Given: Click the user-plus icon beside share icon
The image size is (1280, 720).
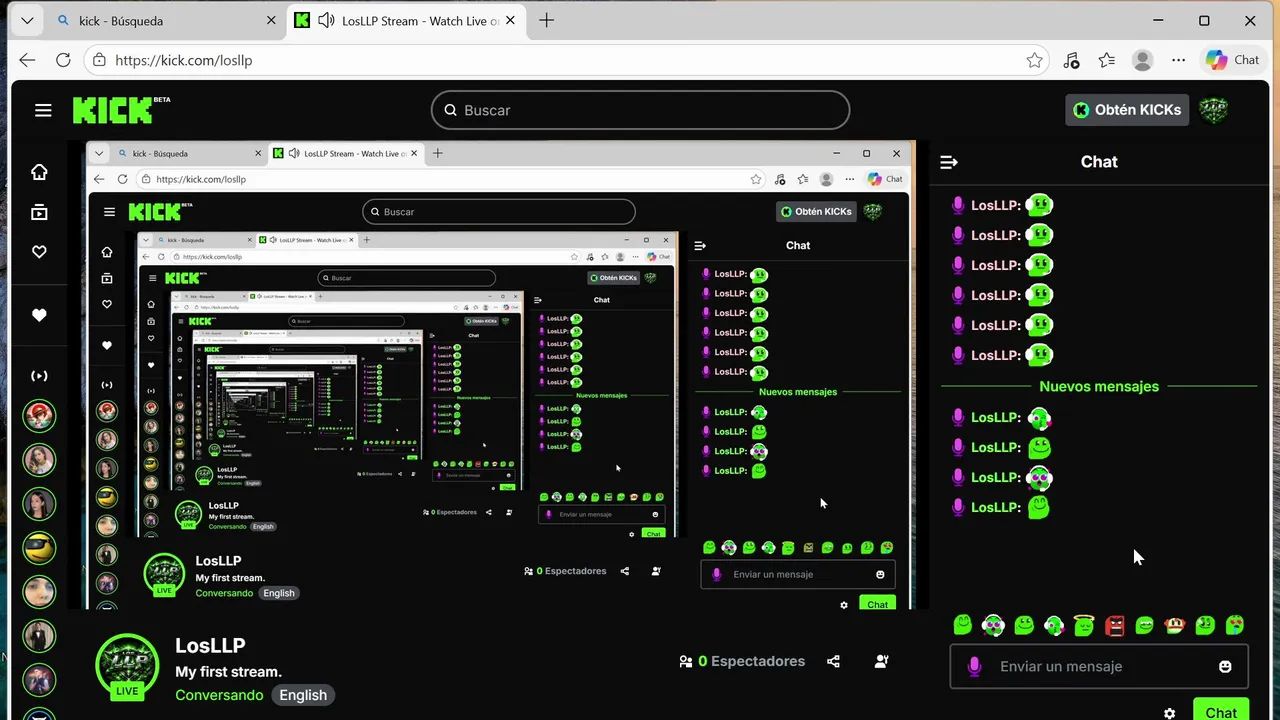Looking at the screenshot, I should coord(881,661).
